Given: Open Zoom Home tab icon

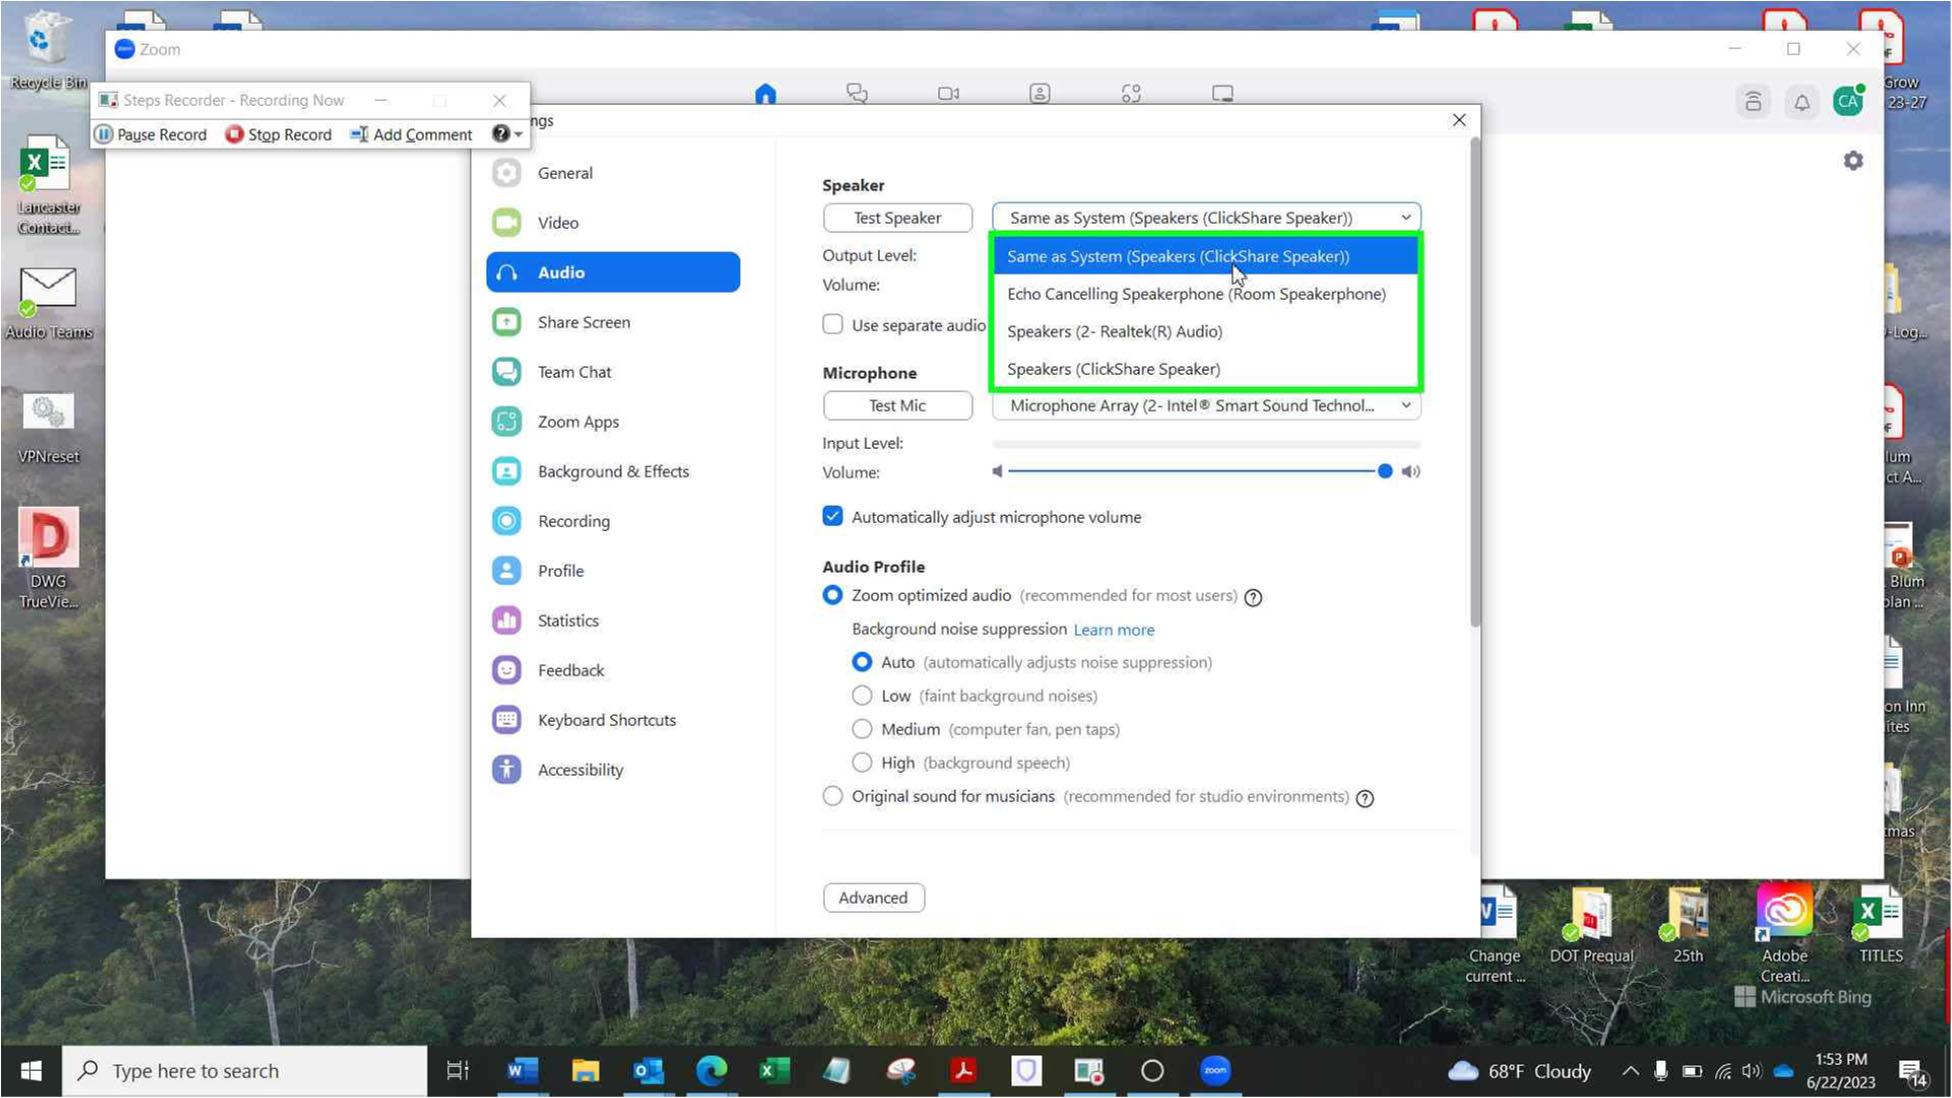Looking at the screenshot, I should [765, 93].
